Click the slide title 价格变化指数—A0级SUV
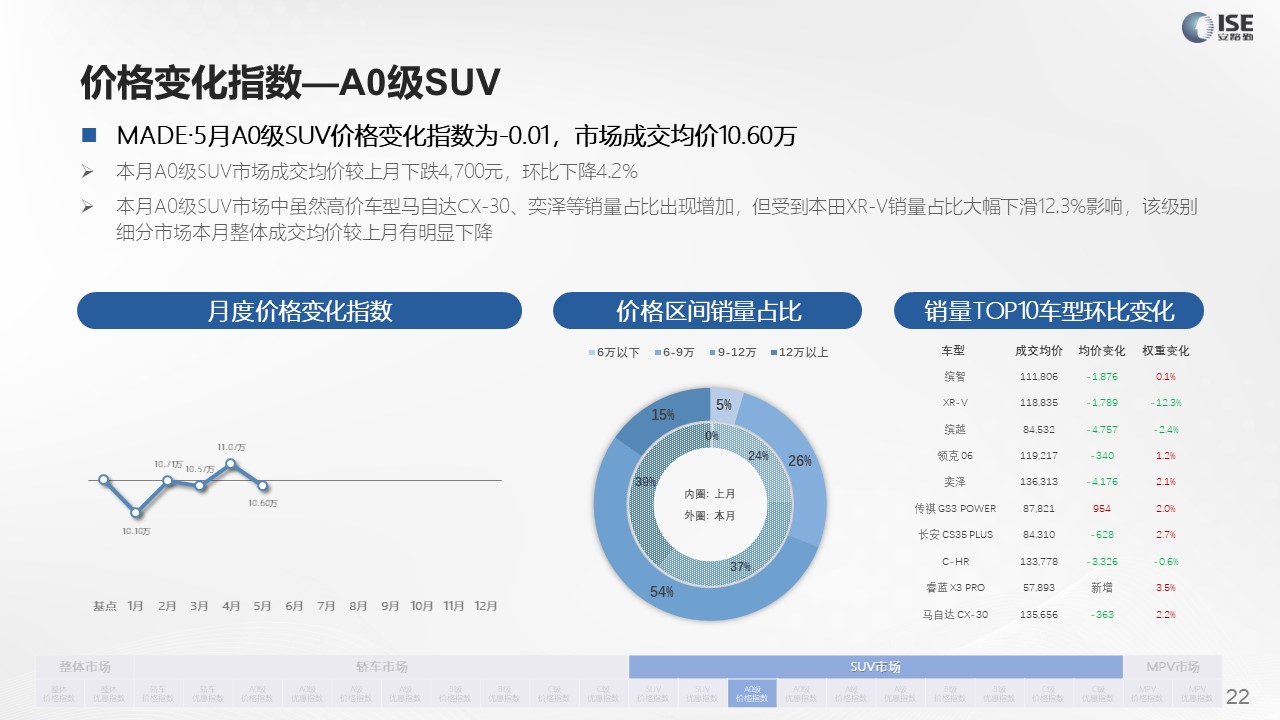Screen dimensions: 1280x720 290,84
